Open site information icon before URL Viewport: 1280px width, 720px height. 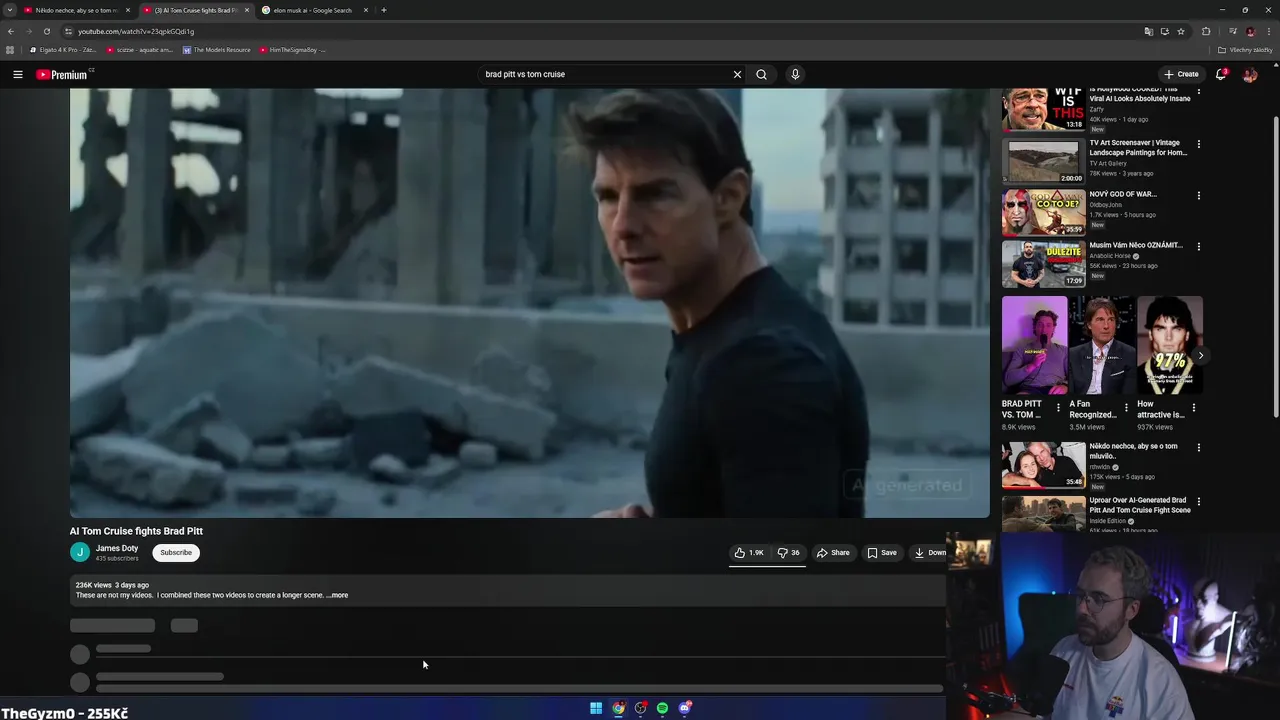tap(68, 31)
